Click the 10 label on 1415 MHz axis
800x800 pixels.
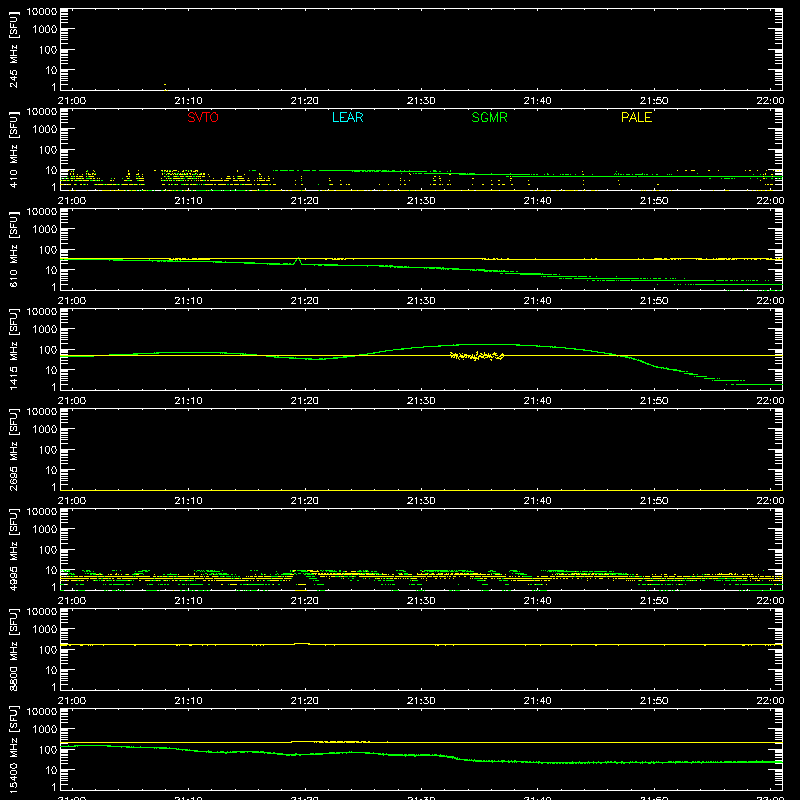click(51, 370)
